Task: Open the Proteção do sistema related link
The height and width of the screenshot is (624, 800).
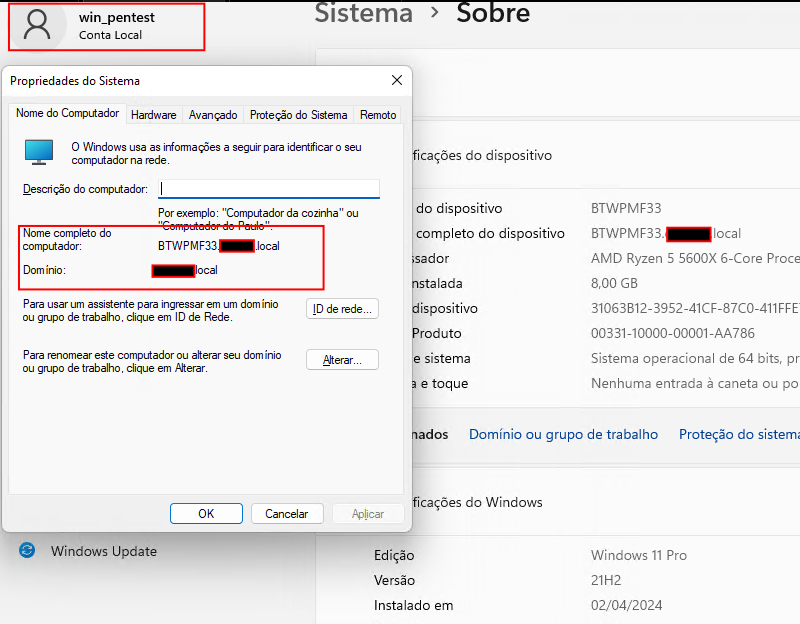Action: click(x=738, y=434)
